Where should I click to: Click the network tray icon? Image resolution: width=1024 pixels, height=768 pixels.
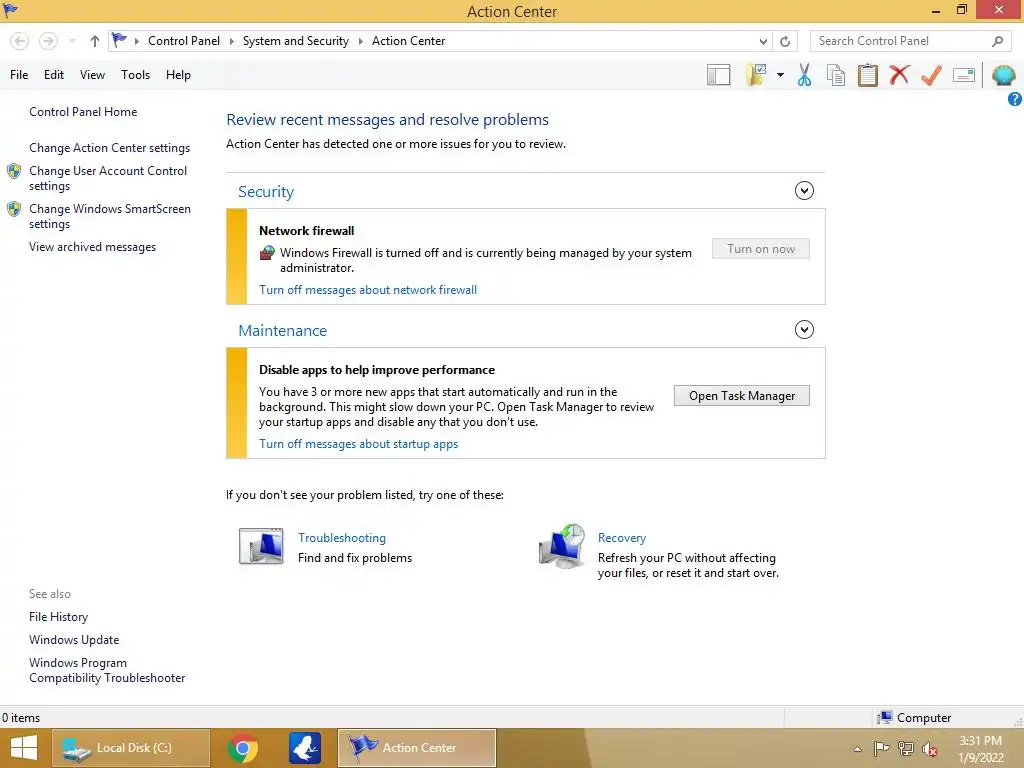tap(906, 749)
